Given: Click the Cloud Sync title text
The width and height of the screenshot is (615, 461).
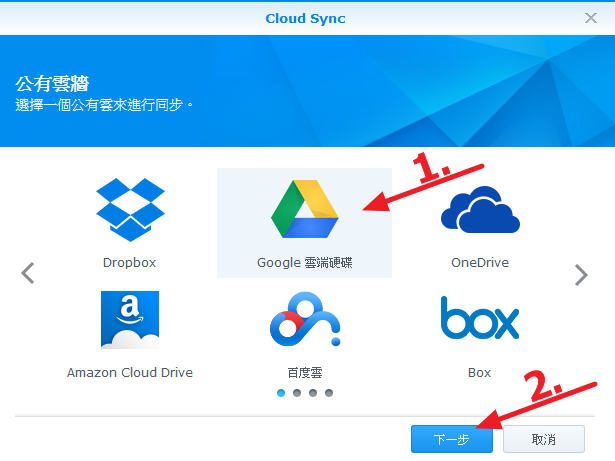Looking at the screenshot, I should pos(306,18).
